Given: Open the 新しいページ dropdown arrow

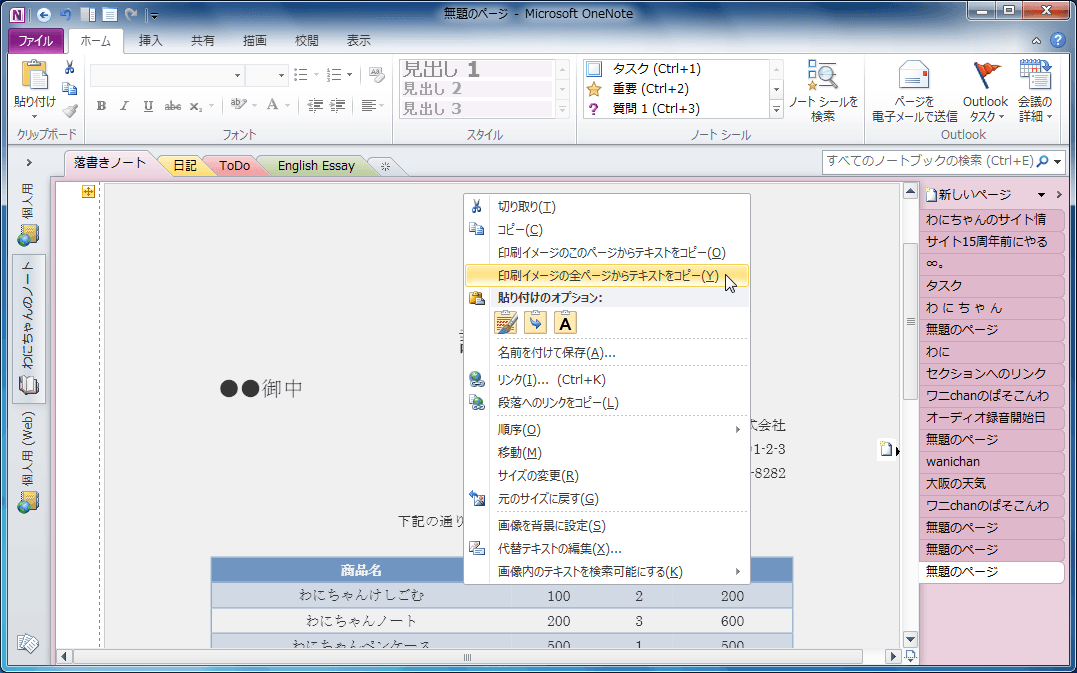Looking at the screenshot, I should [1041, 195].
